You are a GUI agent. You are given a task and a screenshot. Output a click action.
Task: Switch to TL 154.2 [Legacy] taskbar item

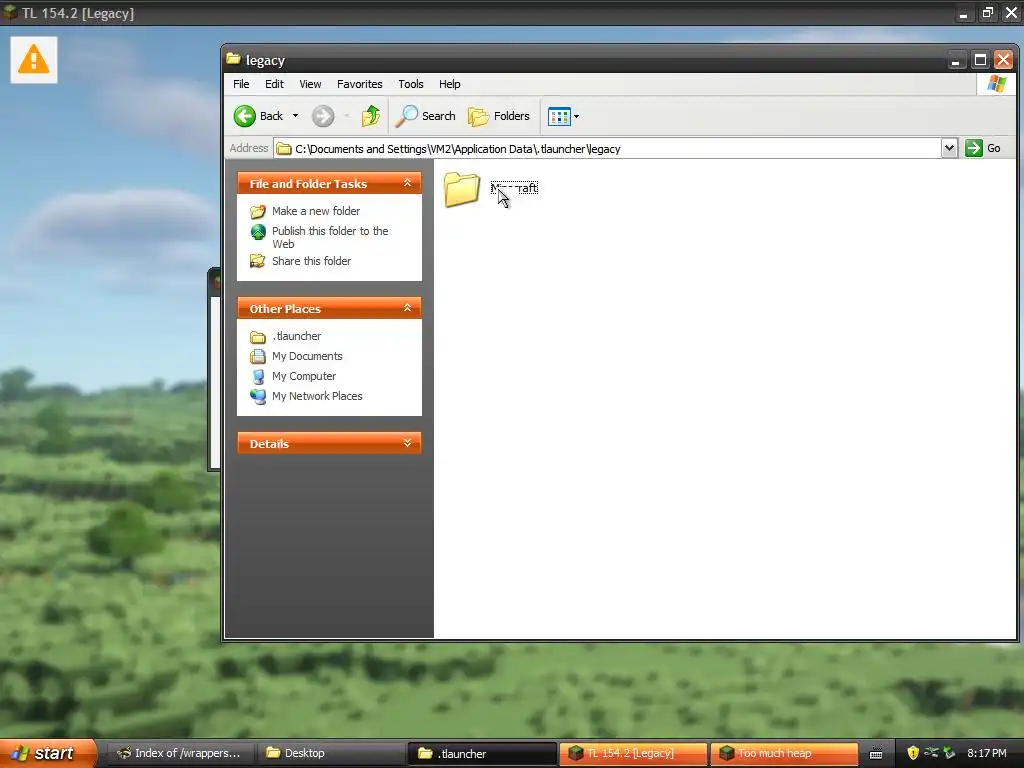point(633,753)
